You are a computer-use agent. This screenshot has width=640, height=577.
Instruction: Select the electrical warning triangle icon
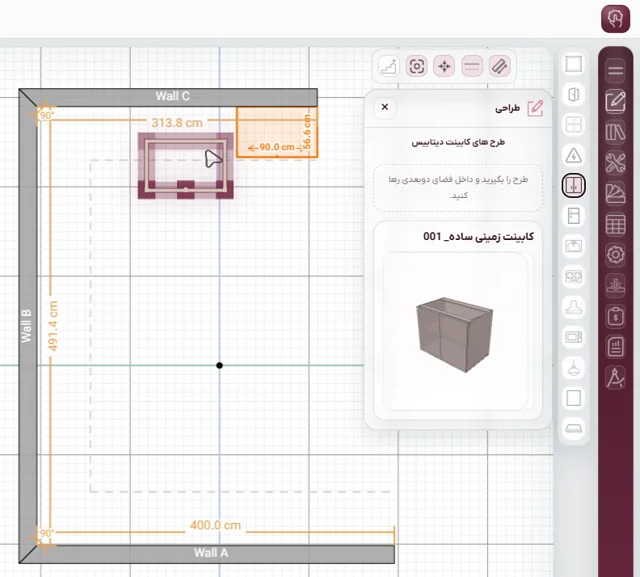[x=573, y=155]
